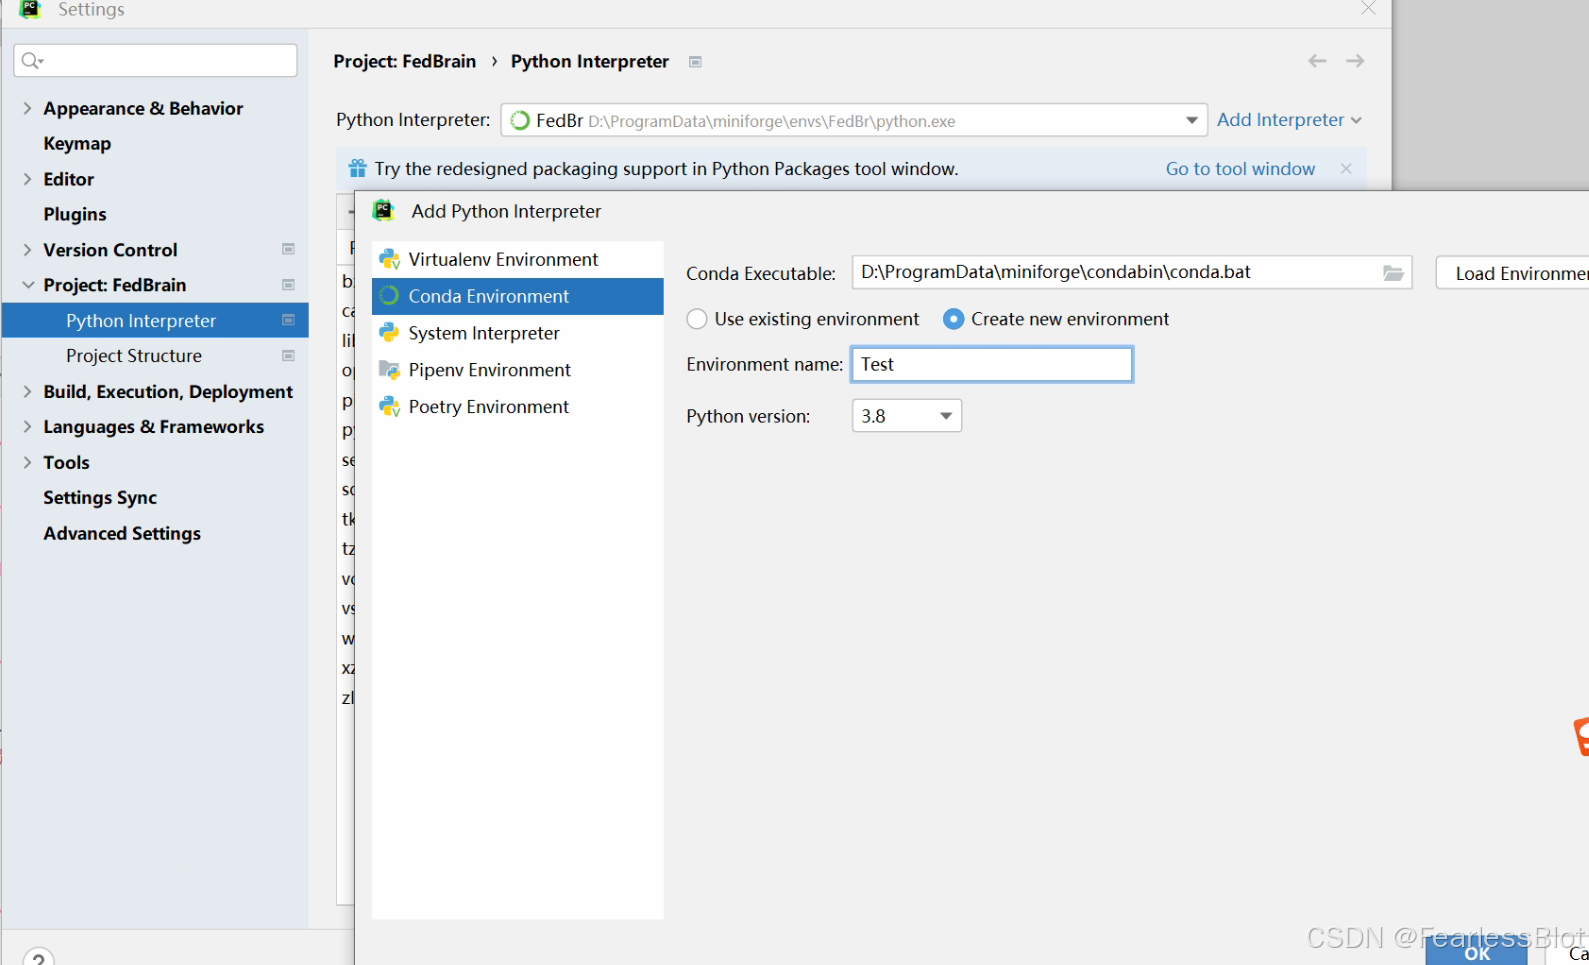This screenshot has height=965, width=1589.
Task: Select Virtualenv Environment type
Action: pos(518,259)
